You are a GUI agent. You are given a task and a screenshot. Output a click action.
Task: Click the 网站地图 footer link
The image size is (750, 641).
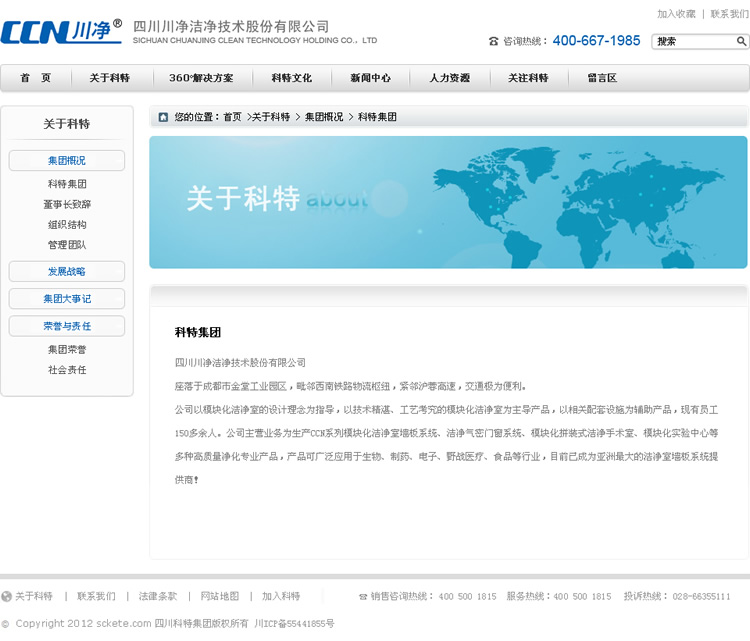click(219, 596)
